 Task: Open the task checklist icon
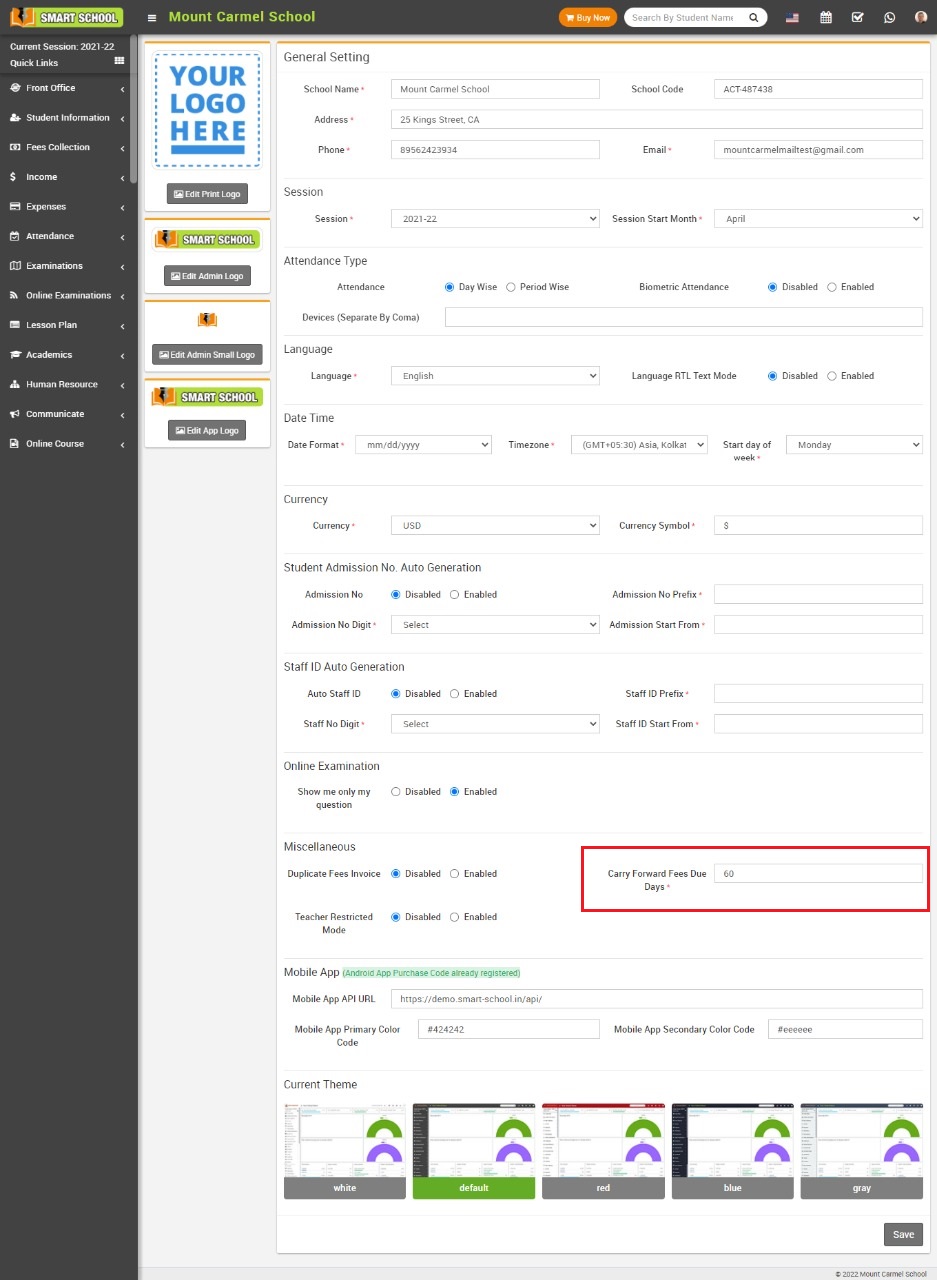(x=857, y=17)
